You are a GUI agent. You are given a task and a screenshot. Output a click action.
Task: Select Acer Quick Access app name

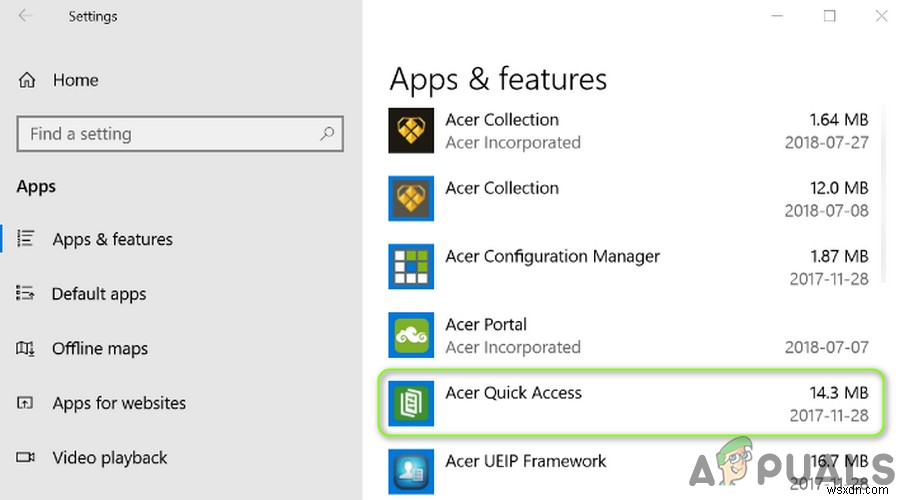(x=513, y=393)
